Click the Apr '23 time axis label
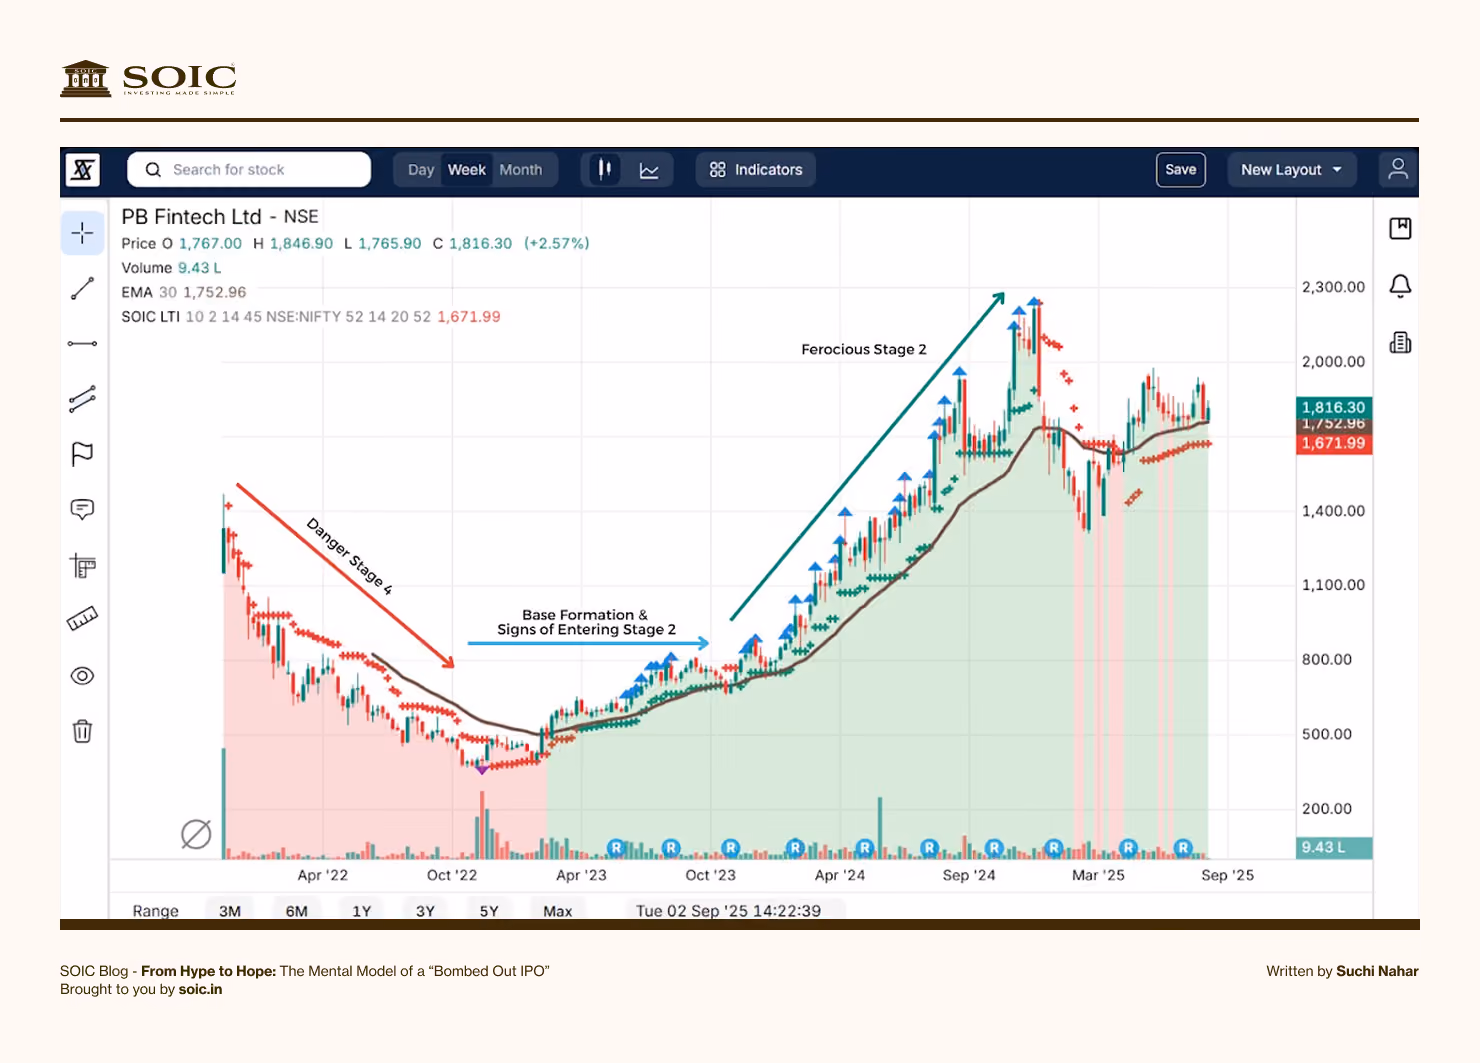Screen dimensions: 1480x1063 coord(581,875)
